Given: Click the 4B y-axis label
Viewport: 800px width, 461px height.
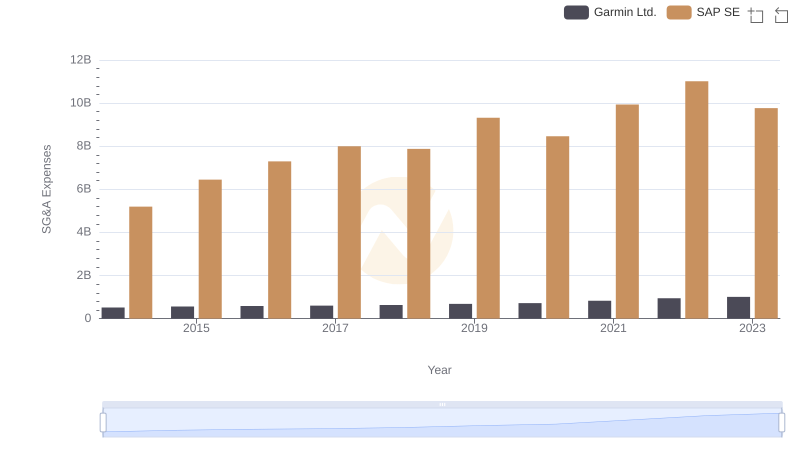Looking at the screenshot, I should coord(84,232).
